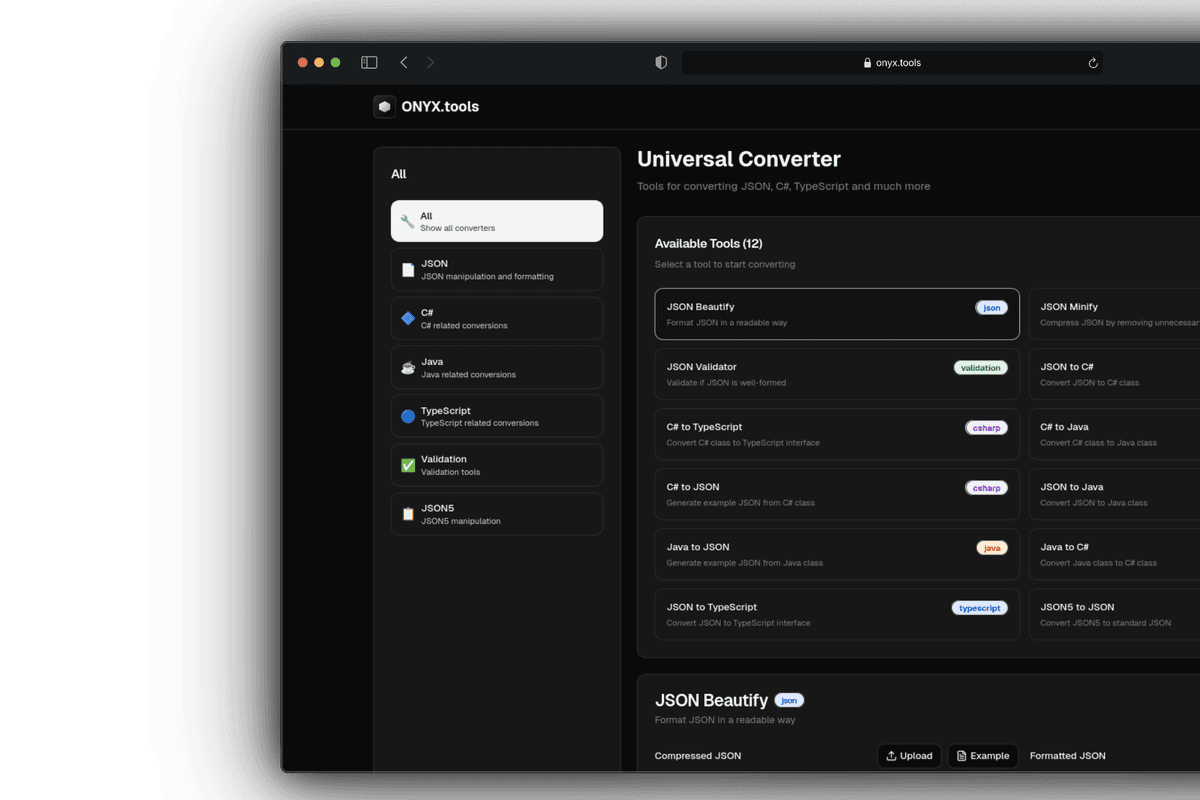Click the Java coffee cup icon

[x=408, y=368]
